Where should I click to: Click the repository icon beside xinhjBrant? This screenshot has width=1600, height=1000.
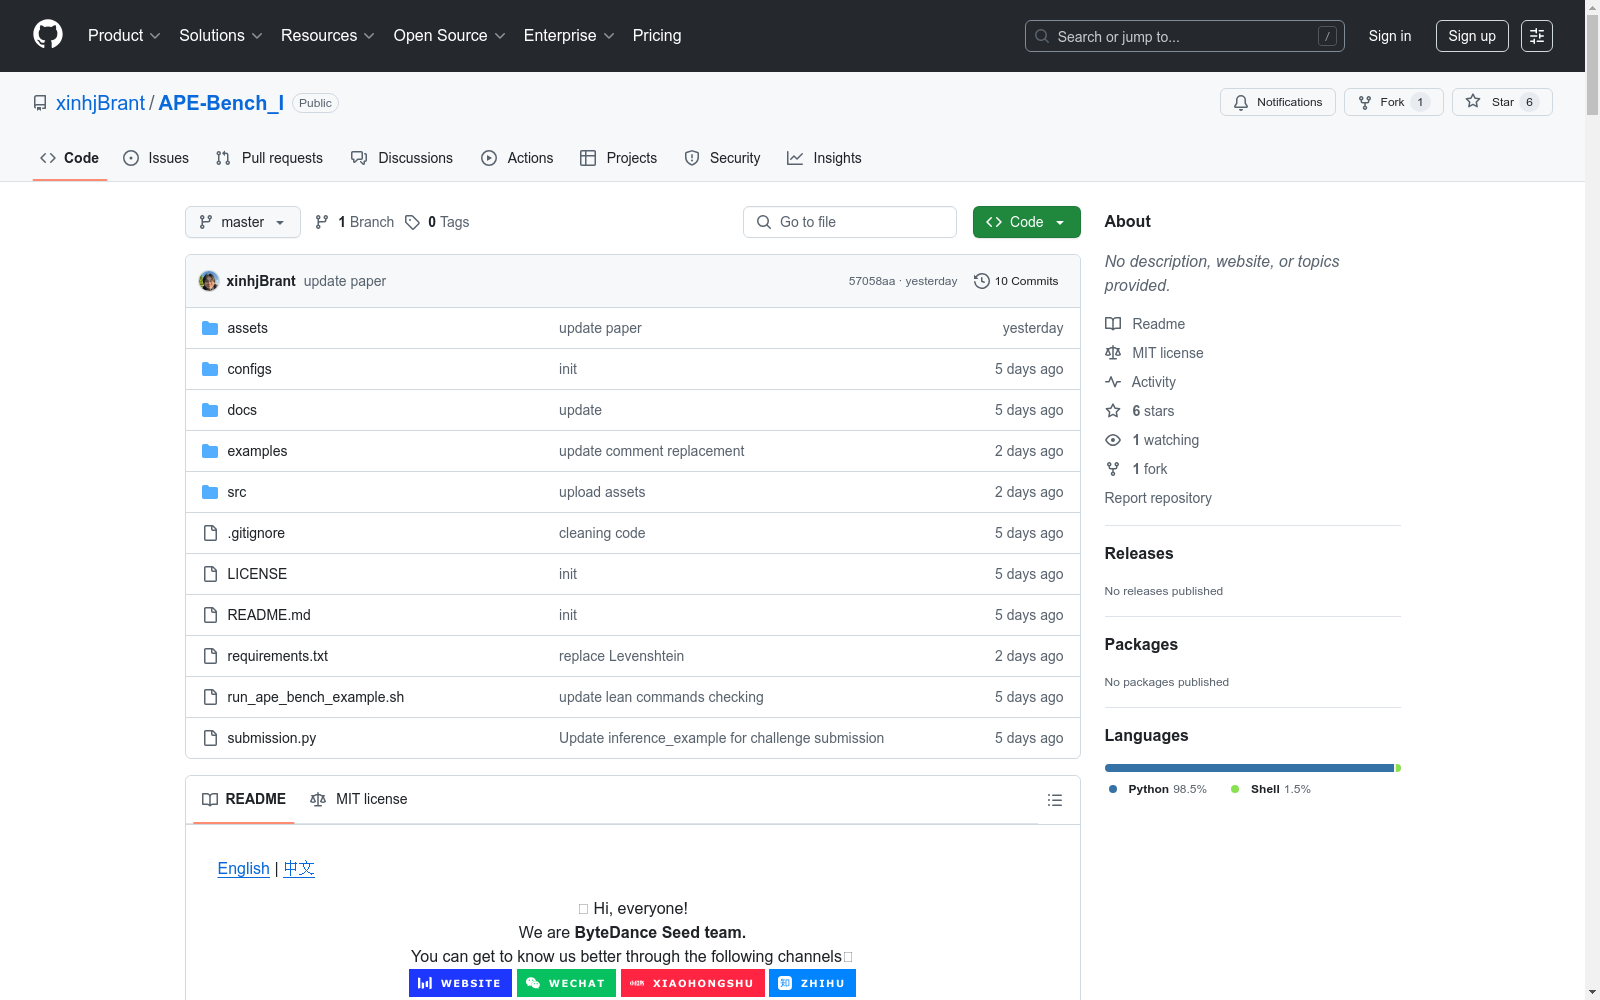(x=40, y=103)
